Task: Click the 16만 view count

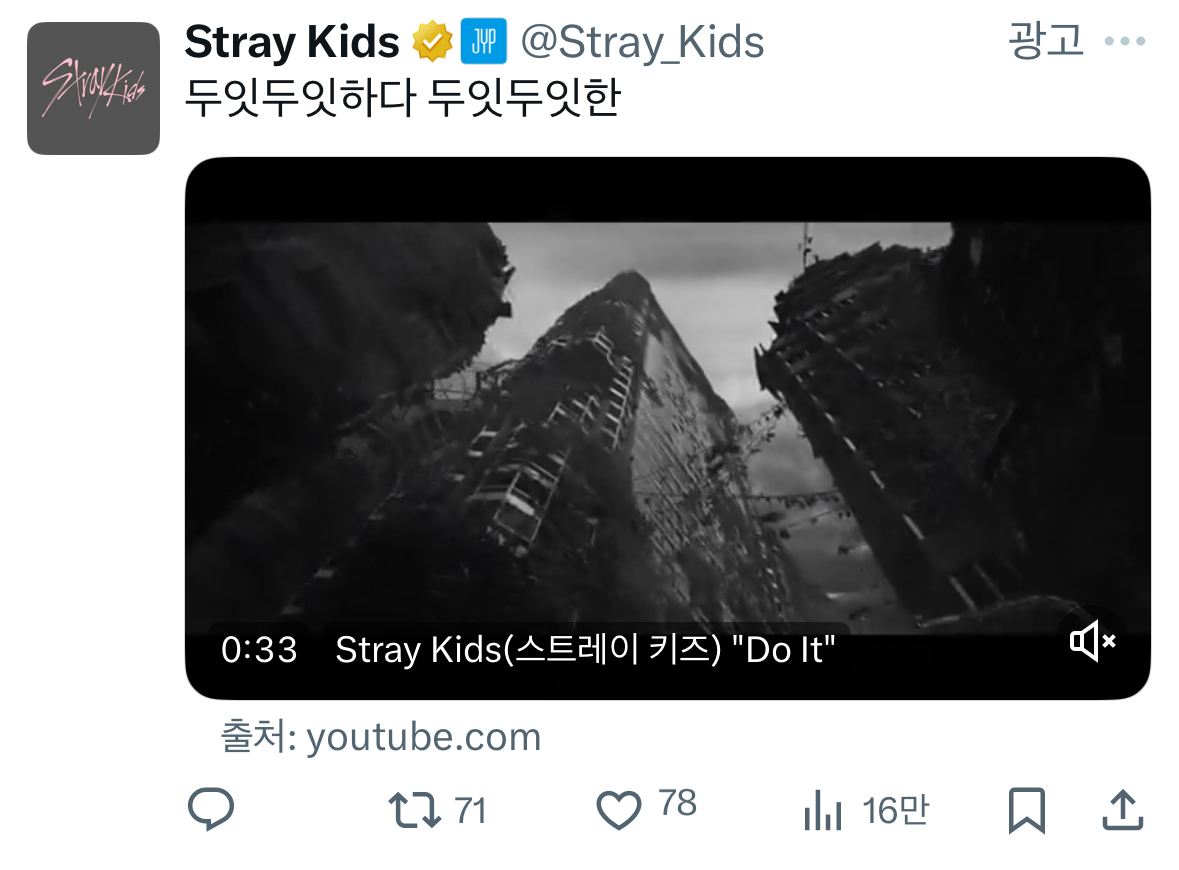Action: point(896,811)
